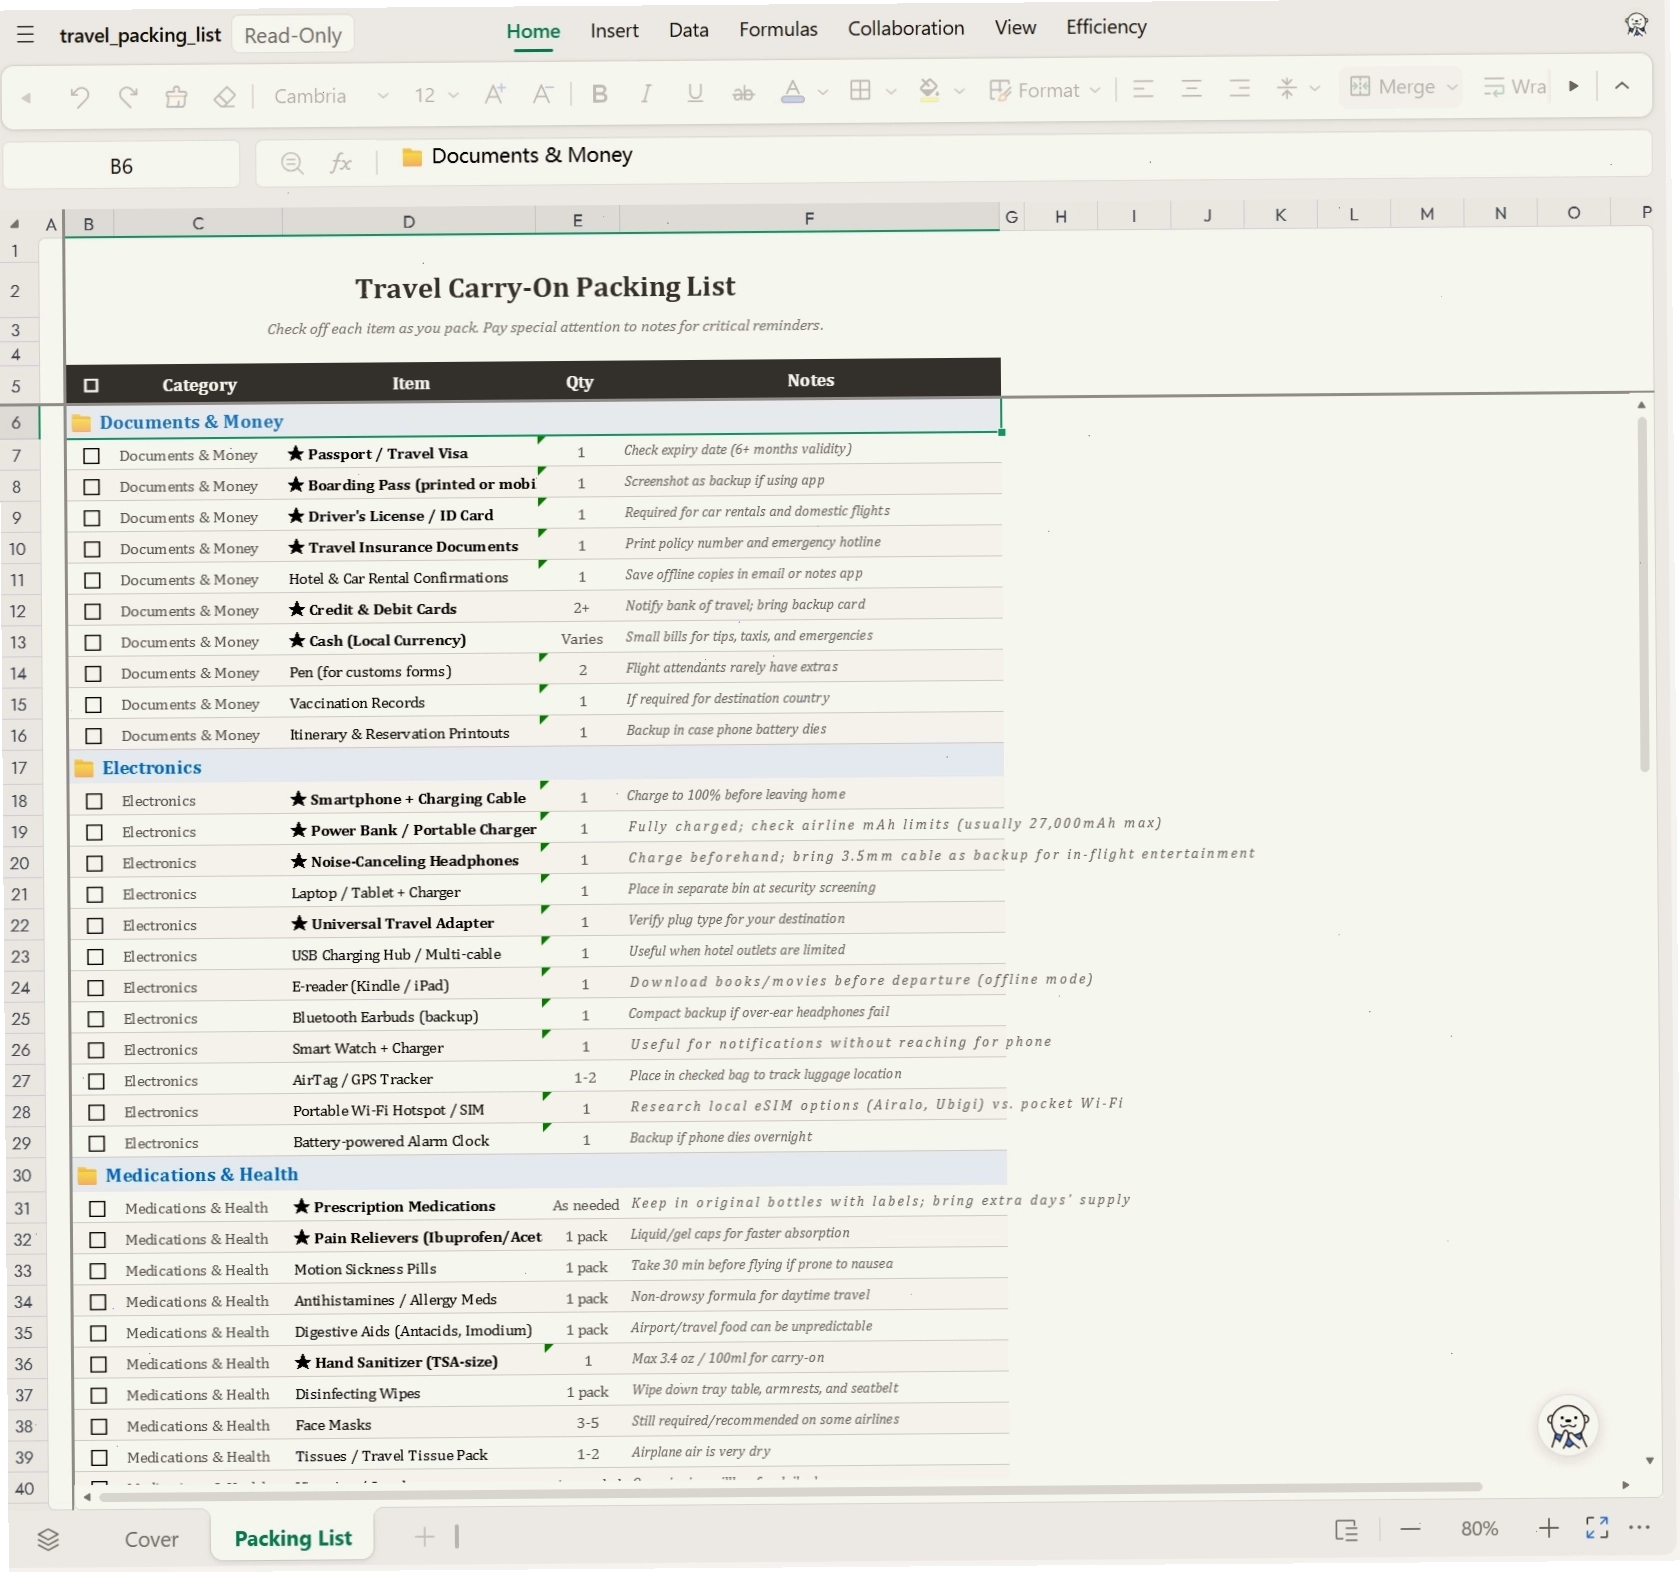Expand the borders dropdown arrow
This screenshot has width=1680, height=1572.
[891, 91]
